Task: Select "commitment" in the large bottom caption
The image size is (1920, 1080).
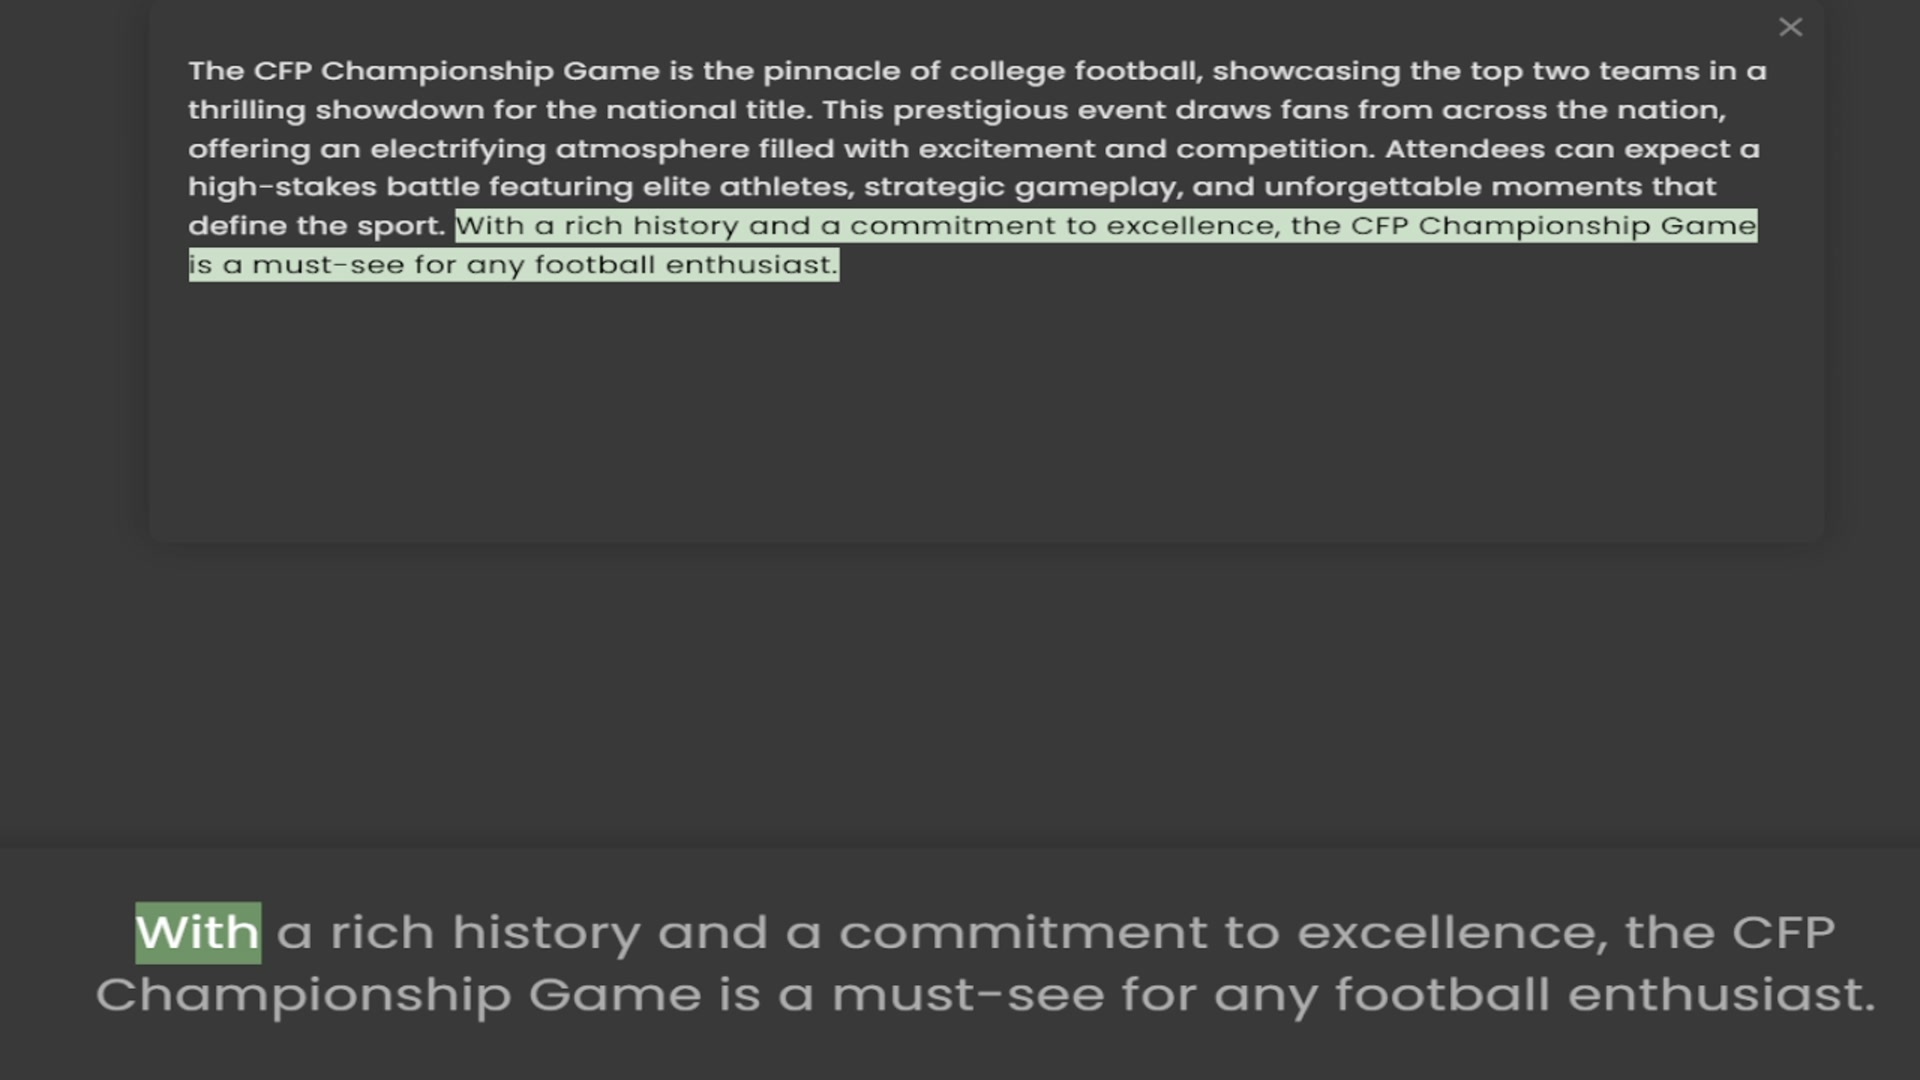Action: (1022, 933)
